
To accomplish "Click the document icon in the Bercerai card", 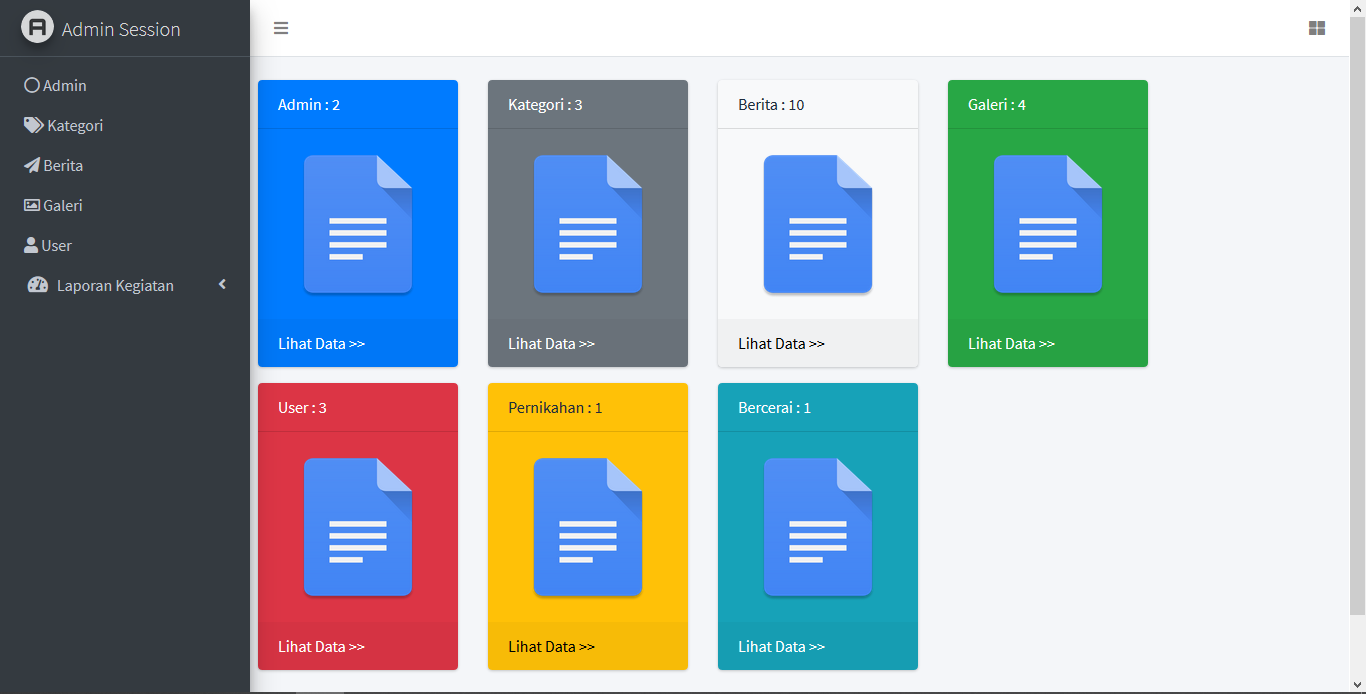I will [818, 527].
